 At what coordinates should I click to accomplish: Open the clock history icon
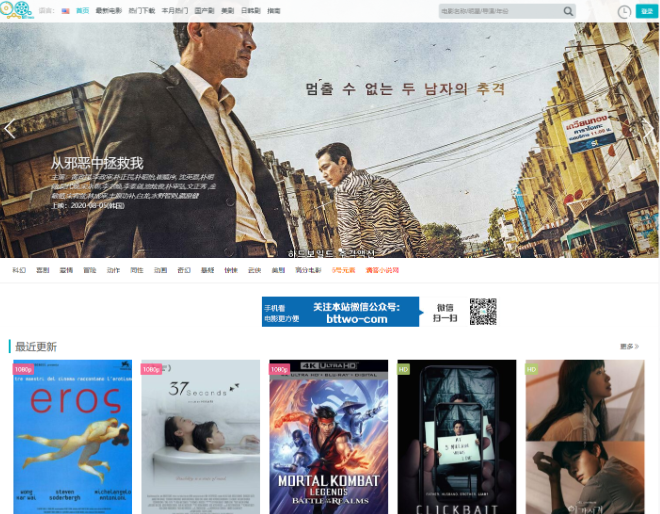pos(624,11)
